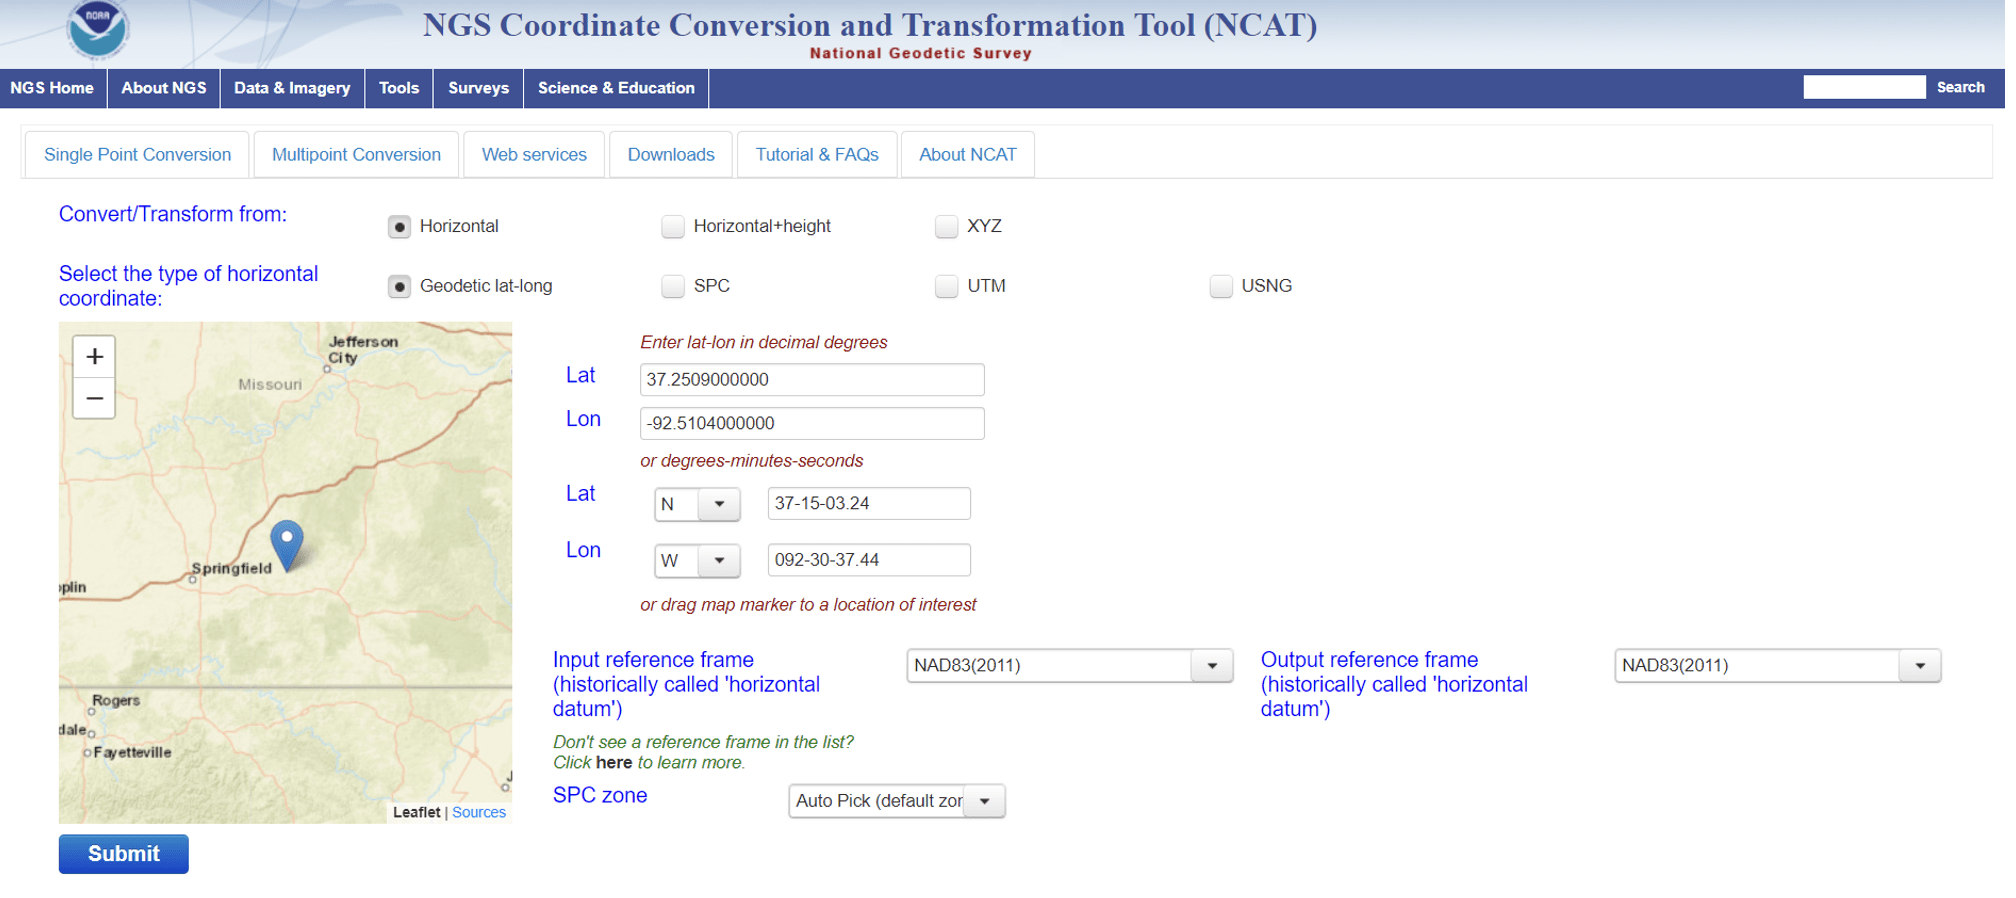Click the NOAA logo icon
This screenshot has height=898, width=2016.
97,29
